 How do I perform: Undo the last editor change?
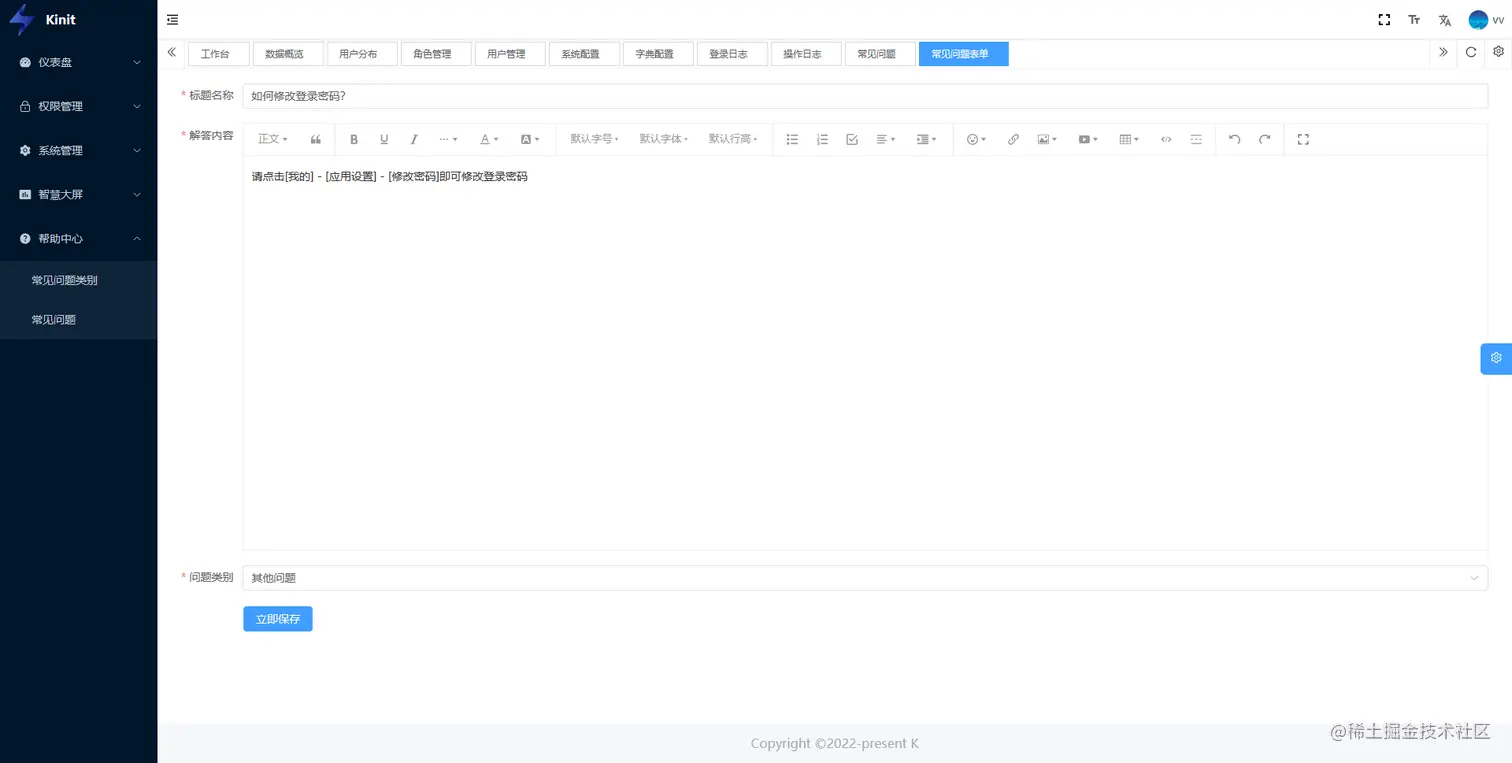1234,139
